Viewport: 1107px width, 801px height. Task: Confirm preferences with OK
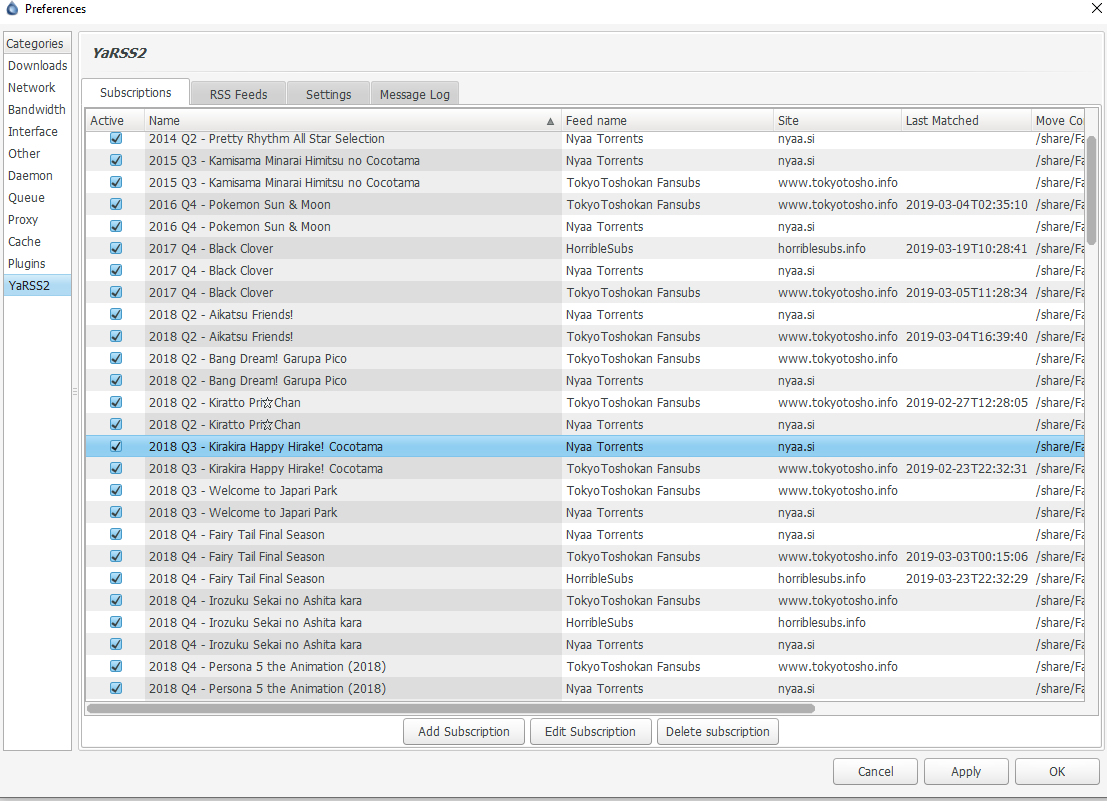click(1057, 771)
